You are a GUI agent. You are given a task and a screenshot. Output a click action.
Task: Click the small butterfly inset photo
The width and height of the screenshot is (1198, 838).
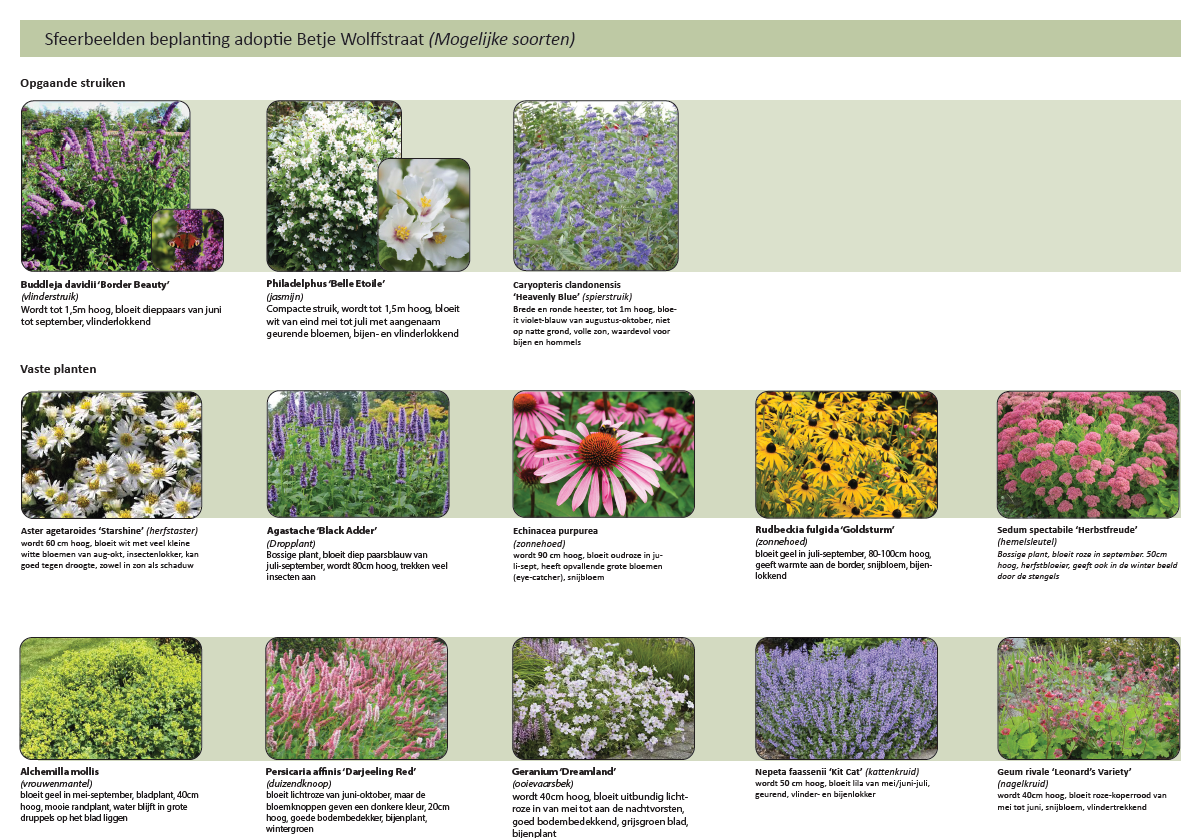[x=187, y=240]
